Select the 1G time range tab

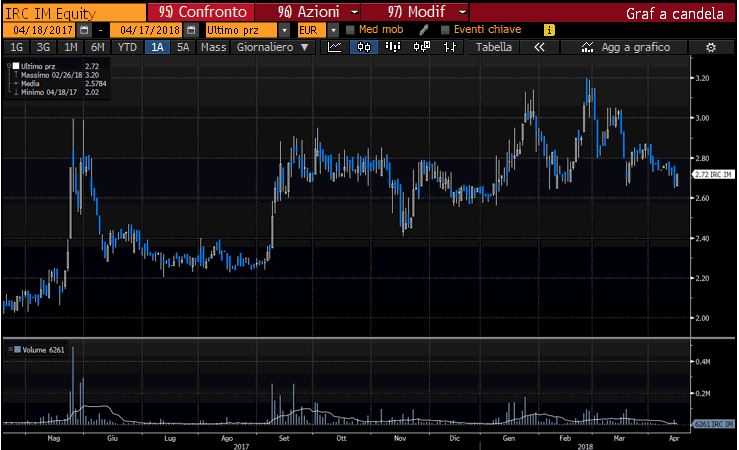(x=16, y=47)
